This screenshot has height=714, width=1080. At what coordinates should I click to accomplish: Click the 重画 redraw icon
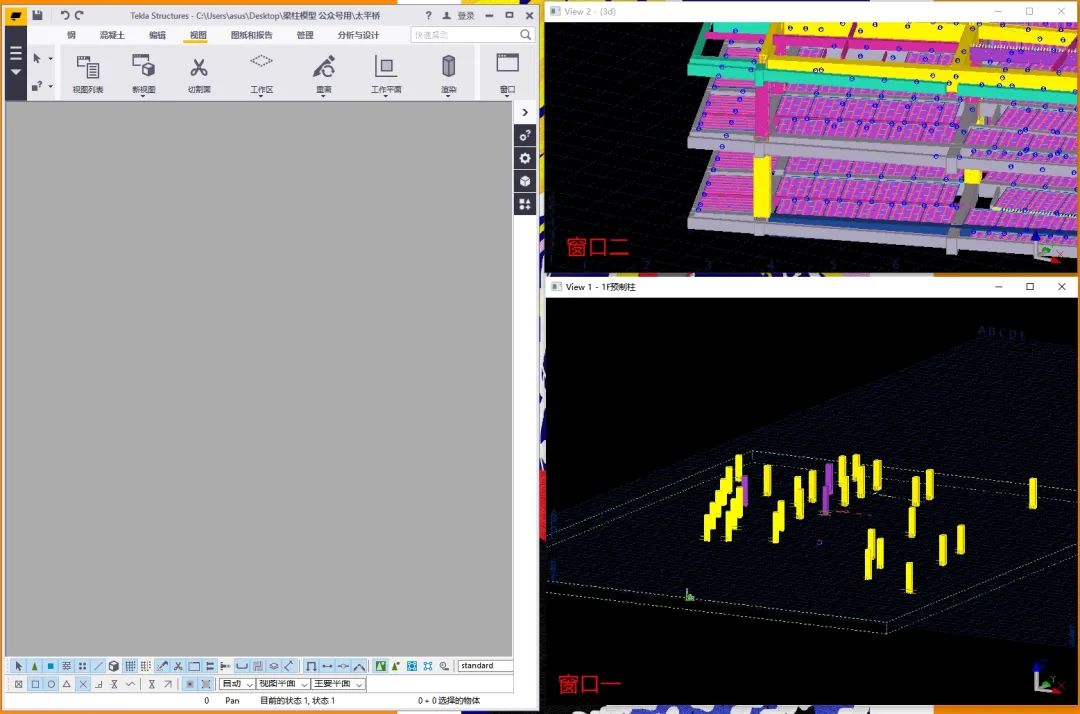323,68
